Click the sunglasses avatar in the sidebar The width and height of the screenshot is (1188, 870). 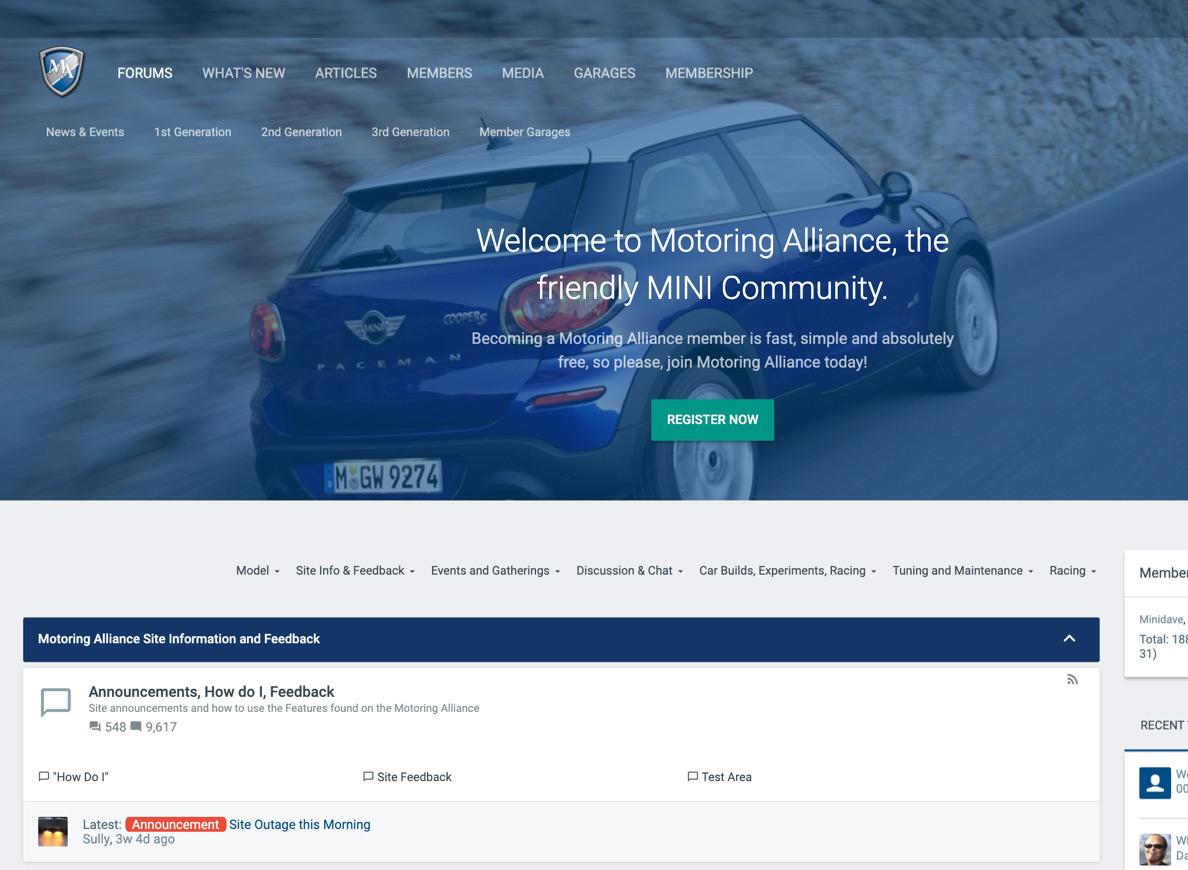click(x=1156, y=849)
